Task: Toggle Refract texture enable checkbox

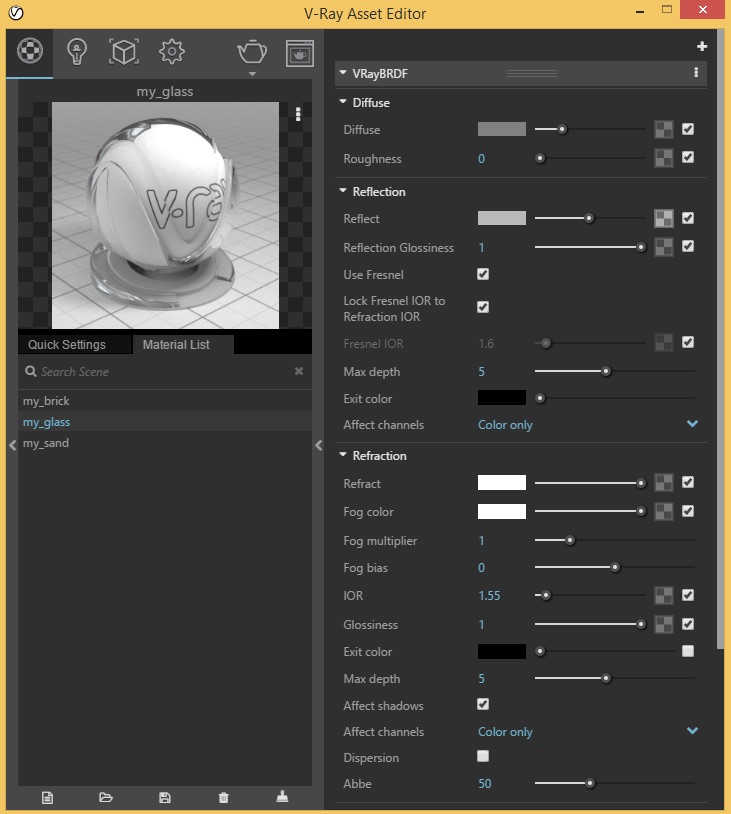Action: coord(688,482)
